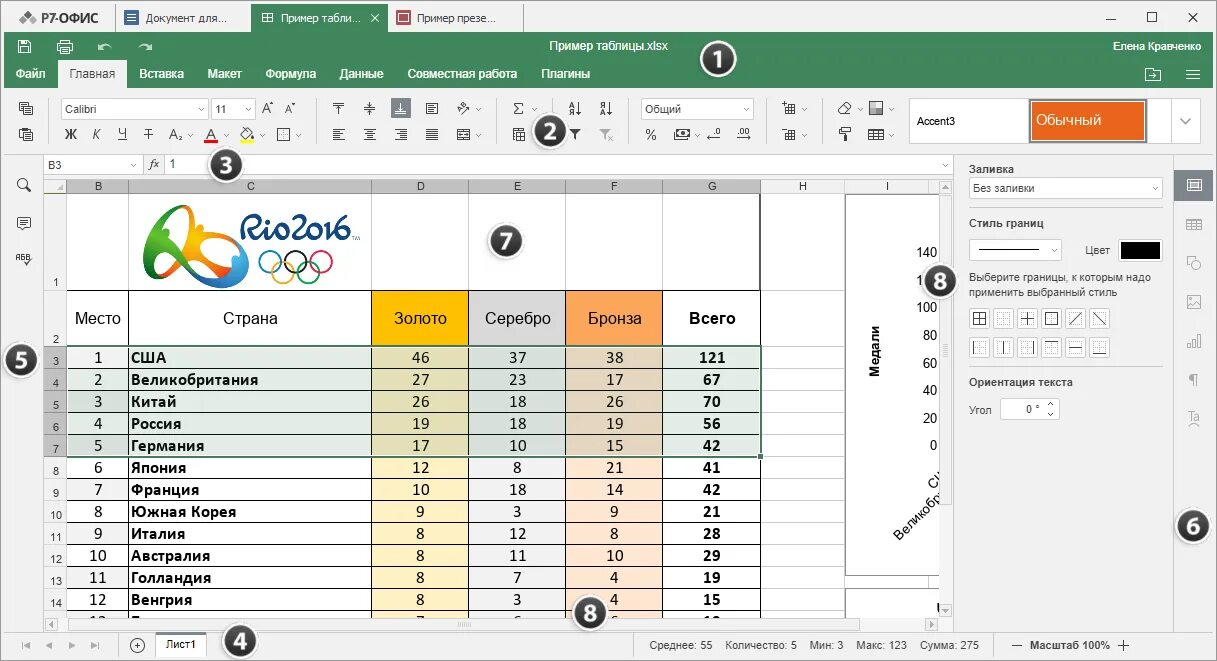The height and width of the screenshot is (661, 1217).
Task: Justify text in cells
Action: click(x=432, y=134)
